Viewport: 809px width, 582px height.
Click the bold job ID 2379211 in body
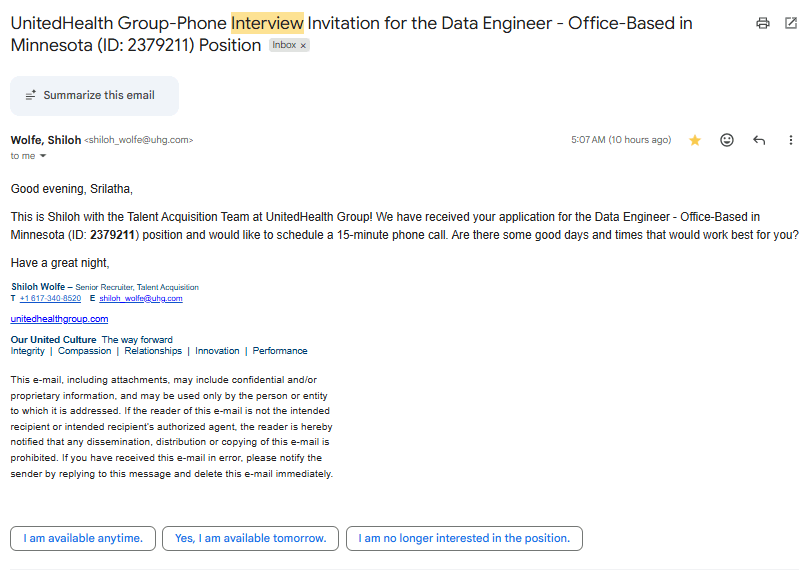coord(112,235)
